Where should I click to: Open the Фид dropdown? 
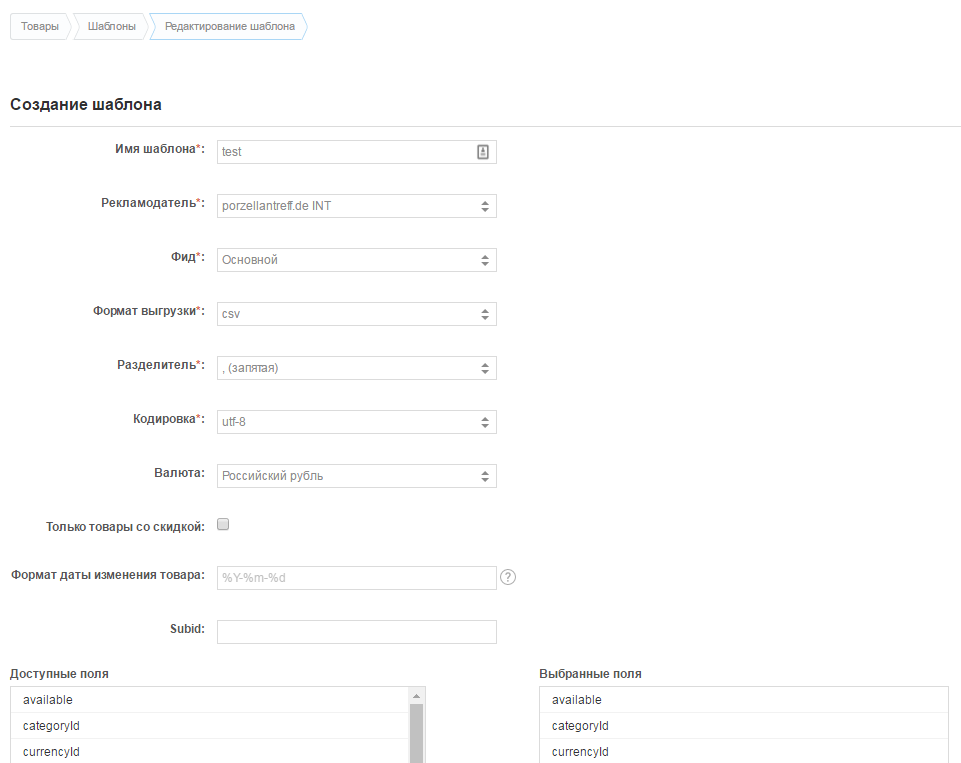tap(356, 260)
